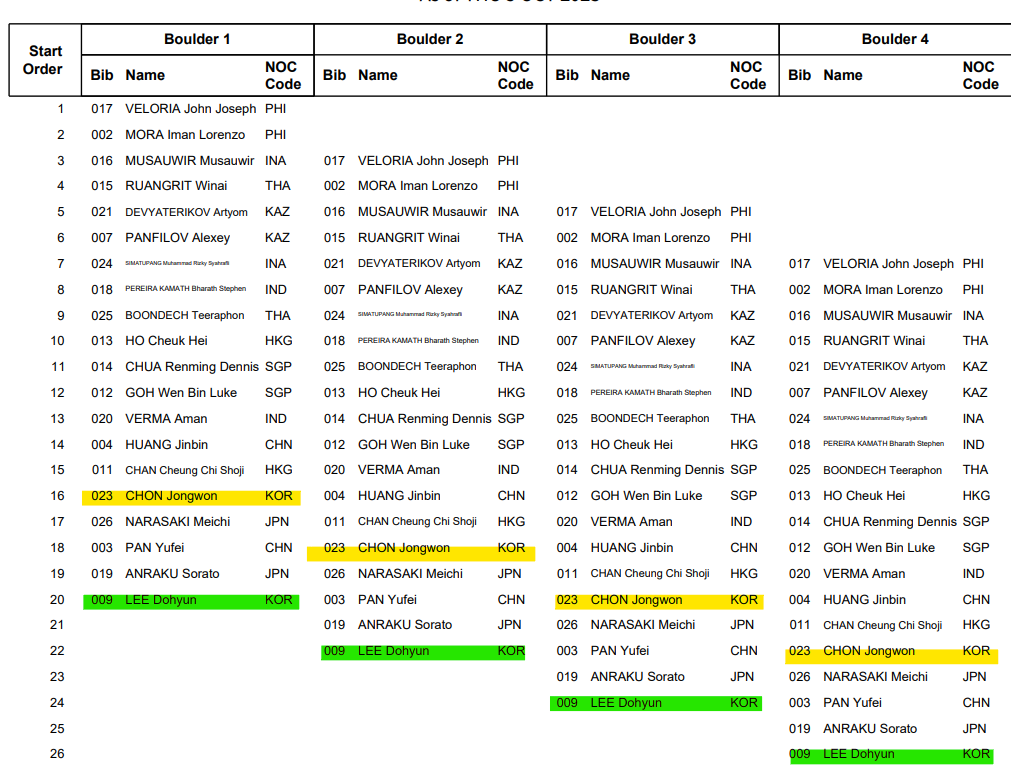Image resolution: width=1011 pixels, height=767 pixels.
Task: Click ANRAKU Sorato in Boulder 1 column
Action: coord(172,574)
